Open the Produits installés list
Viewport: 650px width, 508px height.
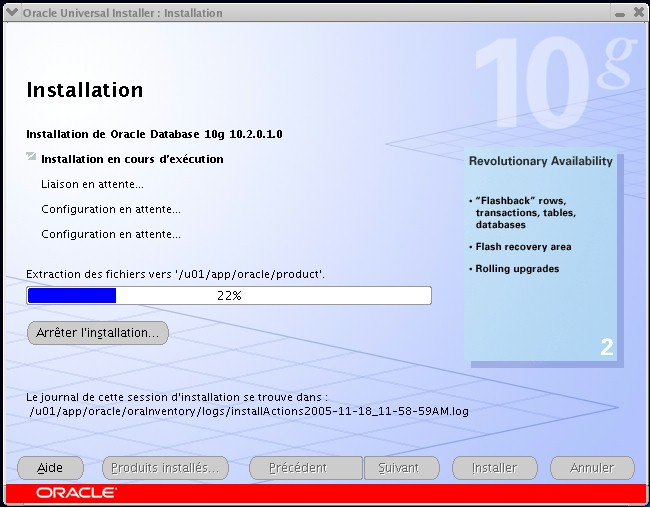[x=165, y=468]
